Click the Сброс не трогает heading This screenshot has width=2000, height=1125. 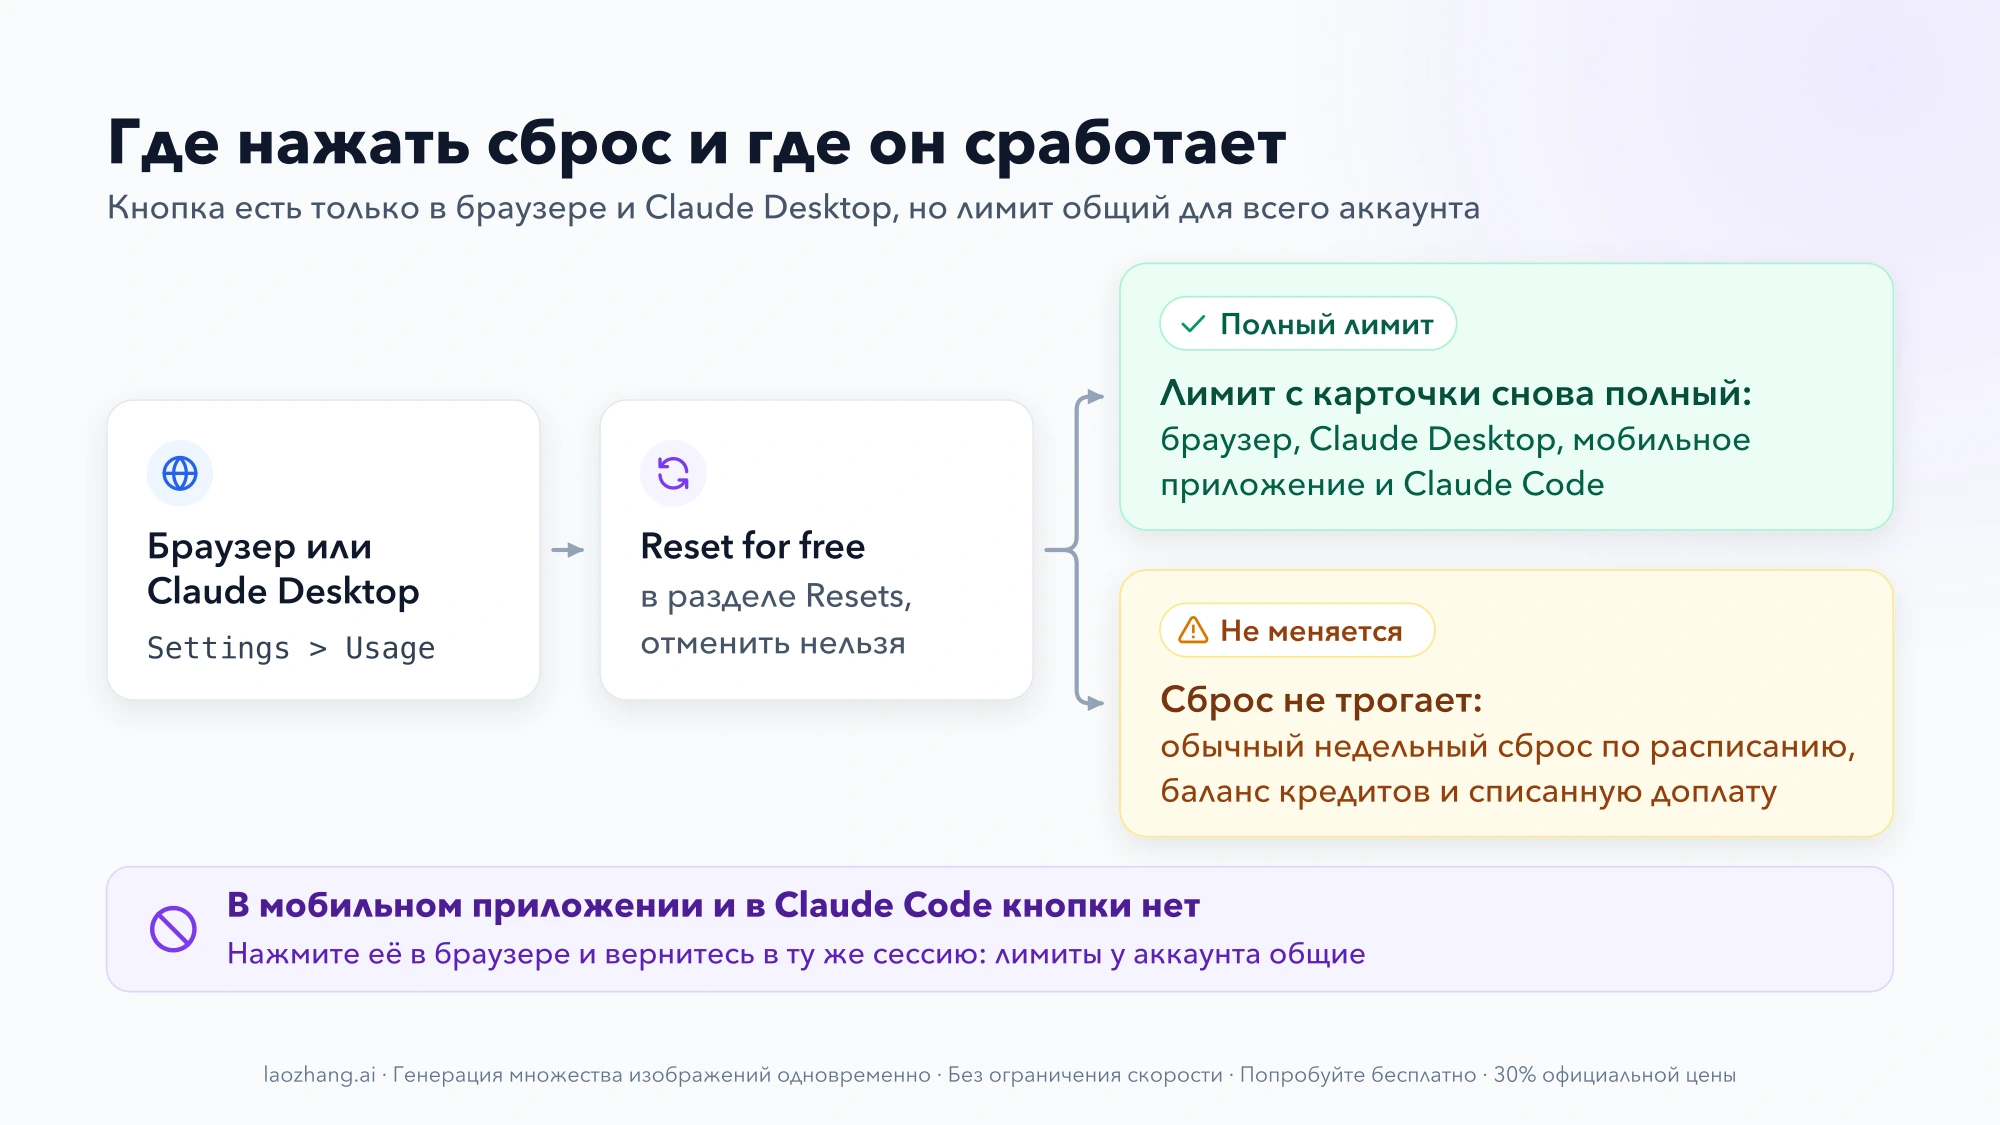(x=1321, y=699)
